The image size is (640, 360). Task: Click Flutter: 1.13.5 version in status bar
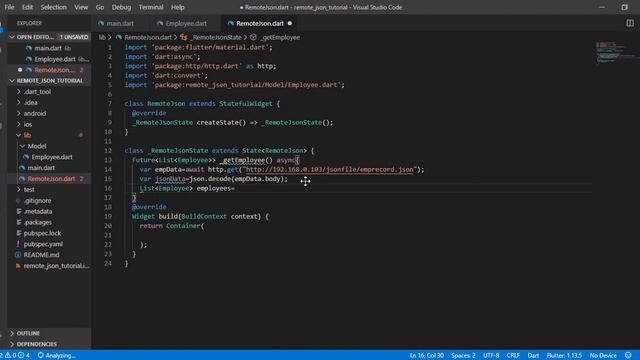[564, 355]
